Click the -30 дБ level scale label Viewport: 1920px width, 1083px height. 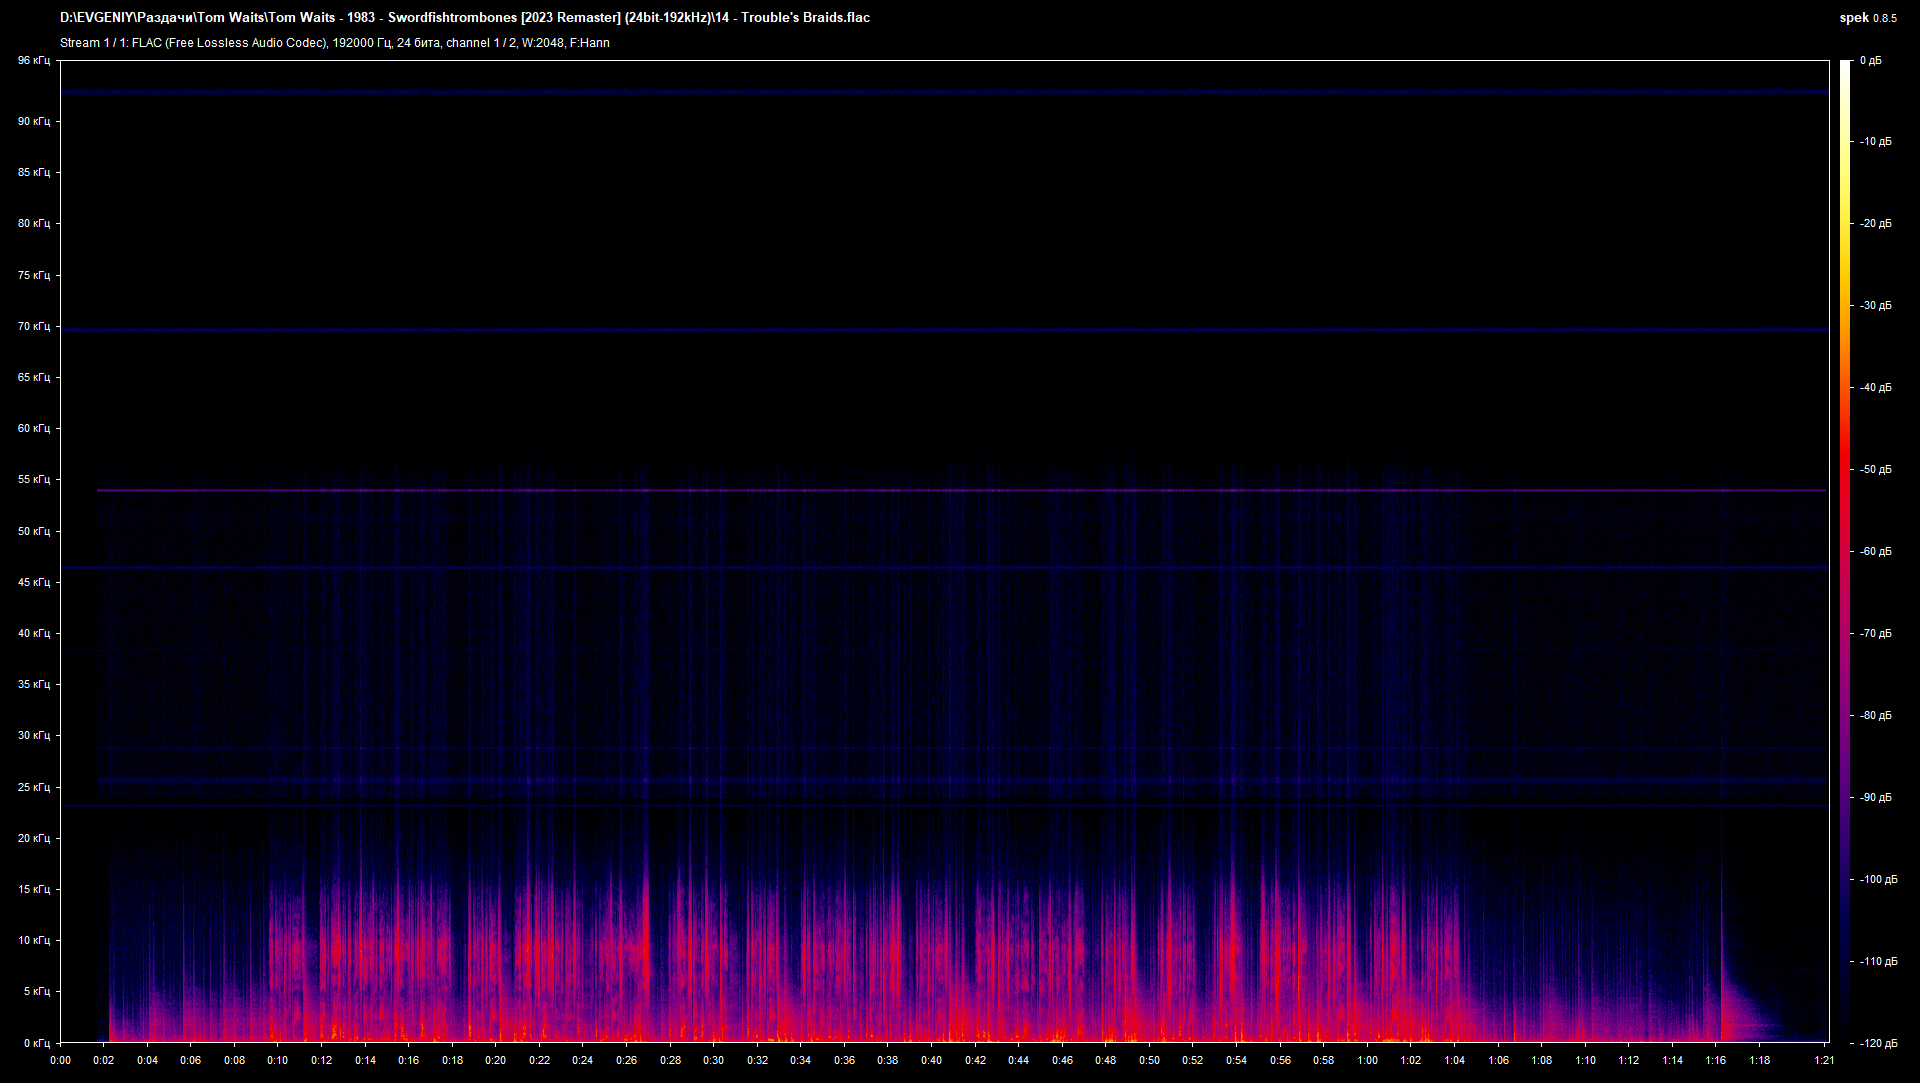(x=1876, y=306)
